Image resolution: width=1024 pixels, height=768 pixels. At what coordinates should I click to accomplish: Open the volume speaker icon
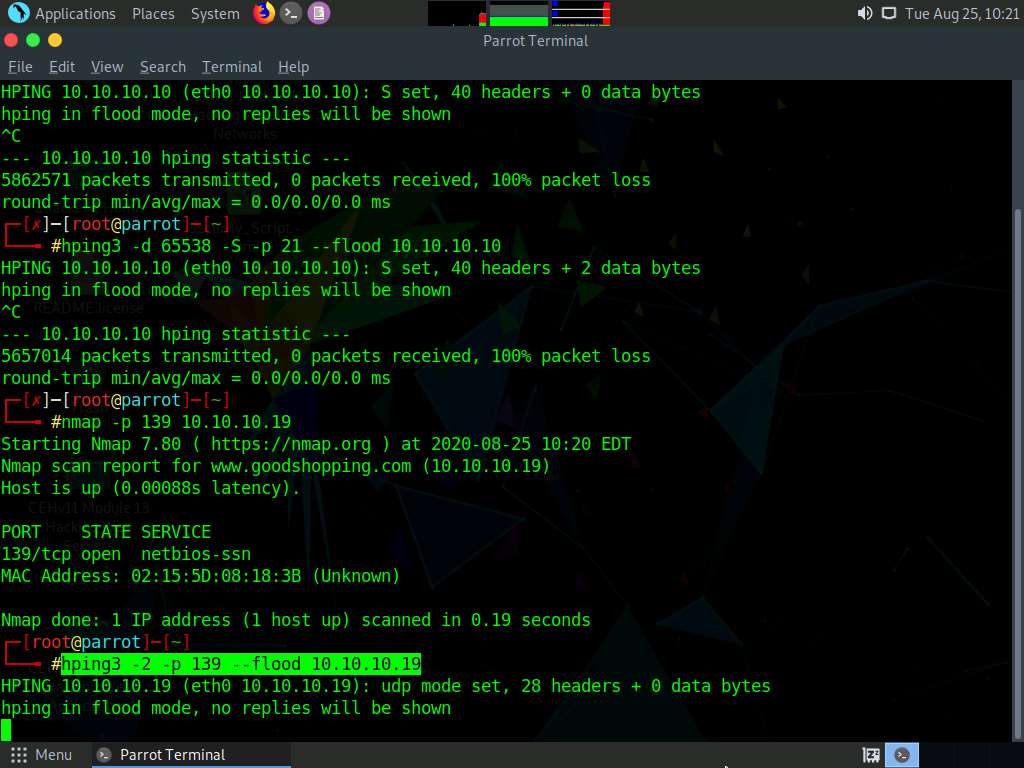pos(865,13)
